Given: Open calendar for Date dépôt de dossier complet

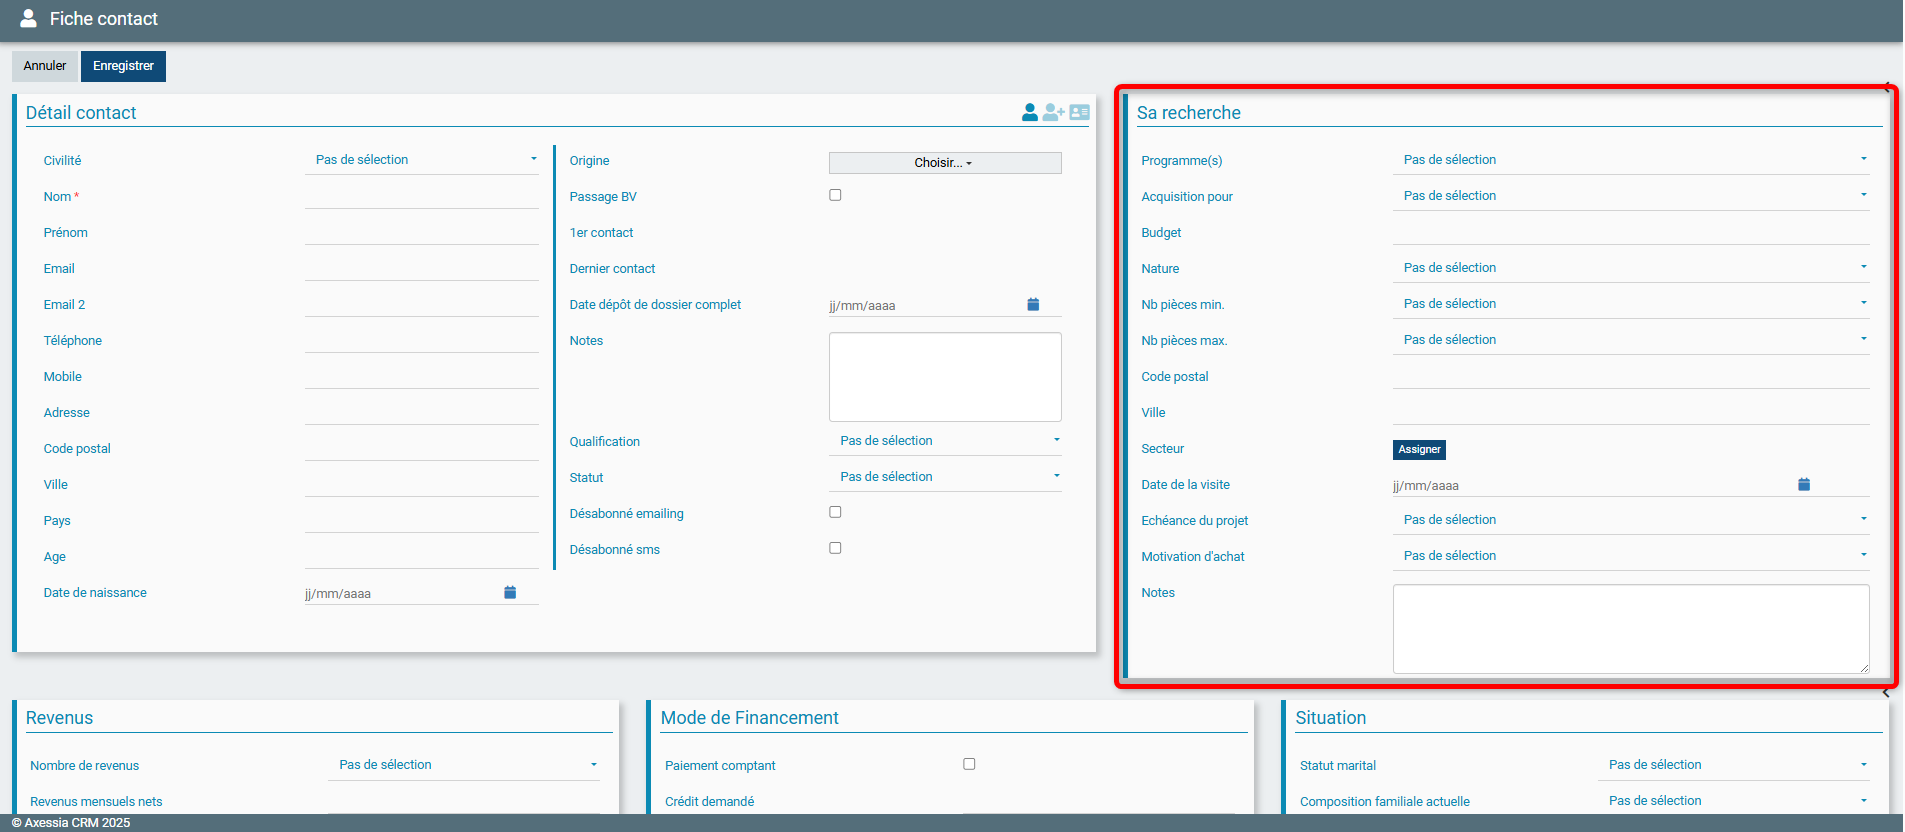Looking at the screenshot, I should [x=1033, y=305].
